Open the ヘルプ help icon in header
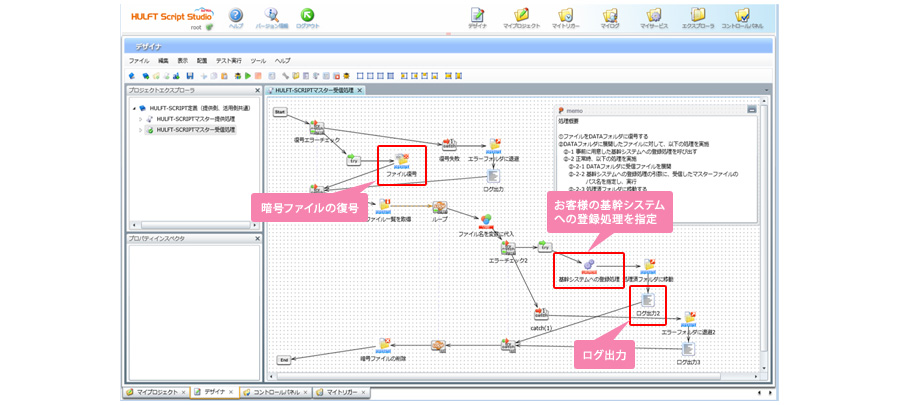 click(236, 15)
